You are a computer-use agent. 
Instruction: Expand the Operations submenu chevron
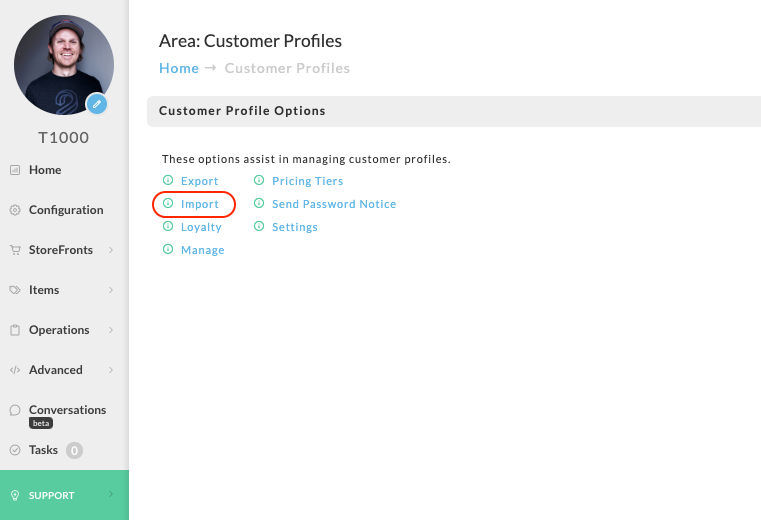coord(111,330)
